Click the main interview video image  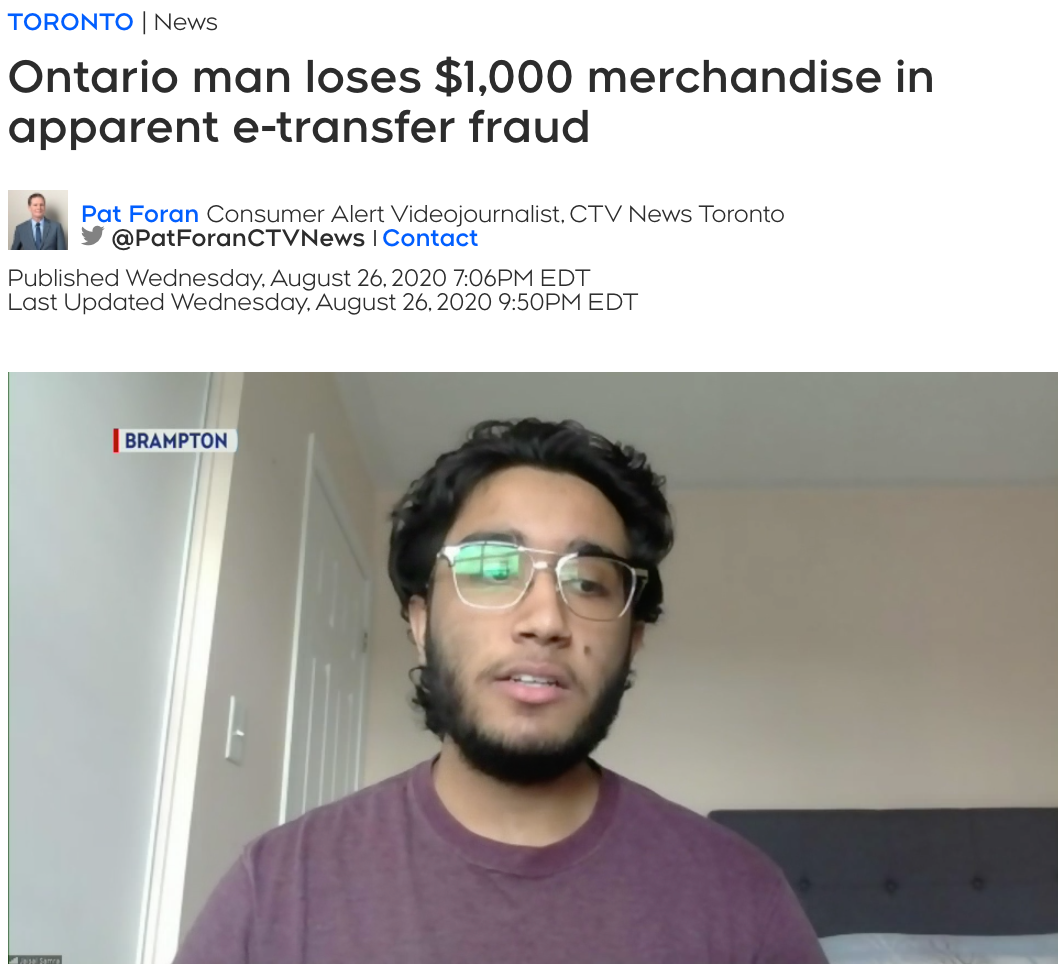click(533, 668)
